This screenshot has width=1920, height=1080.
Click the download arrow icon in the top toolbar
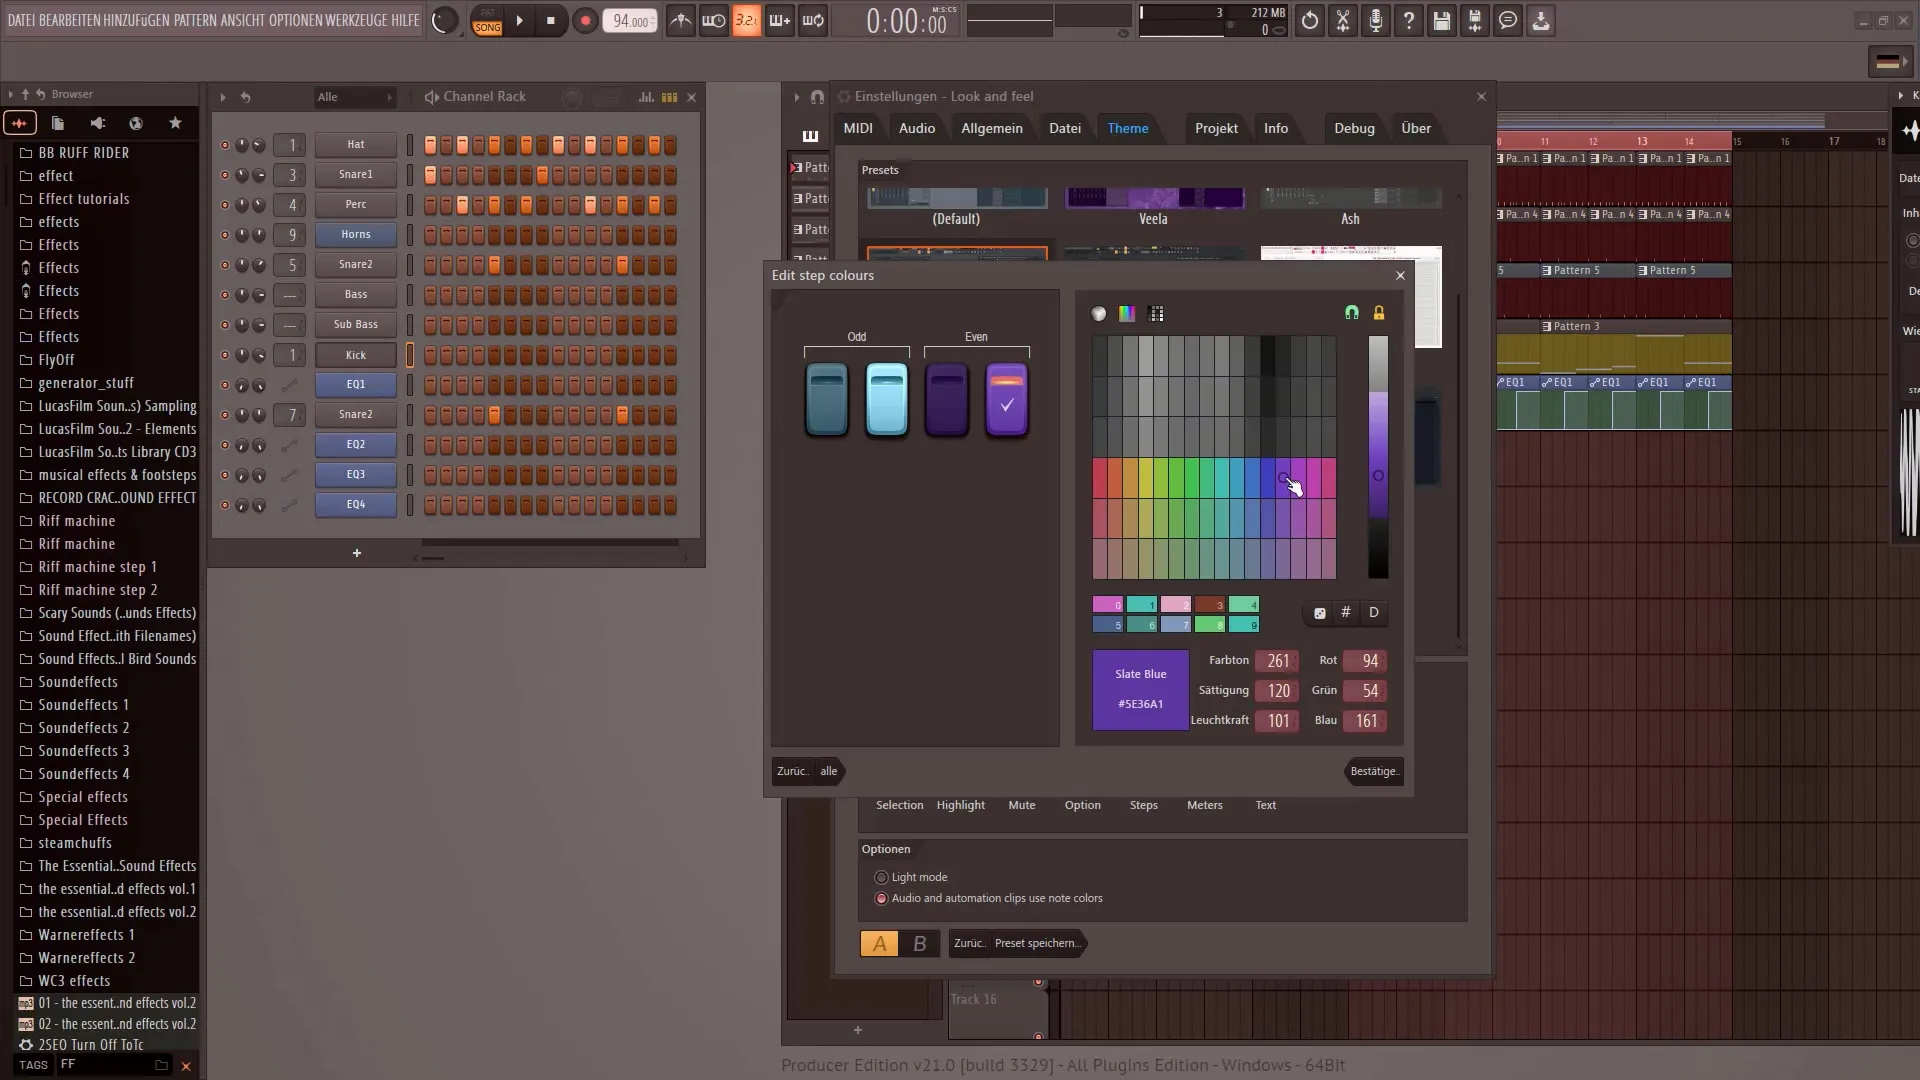[x=1541, y=21]
